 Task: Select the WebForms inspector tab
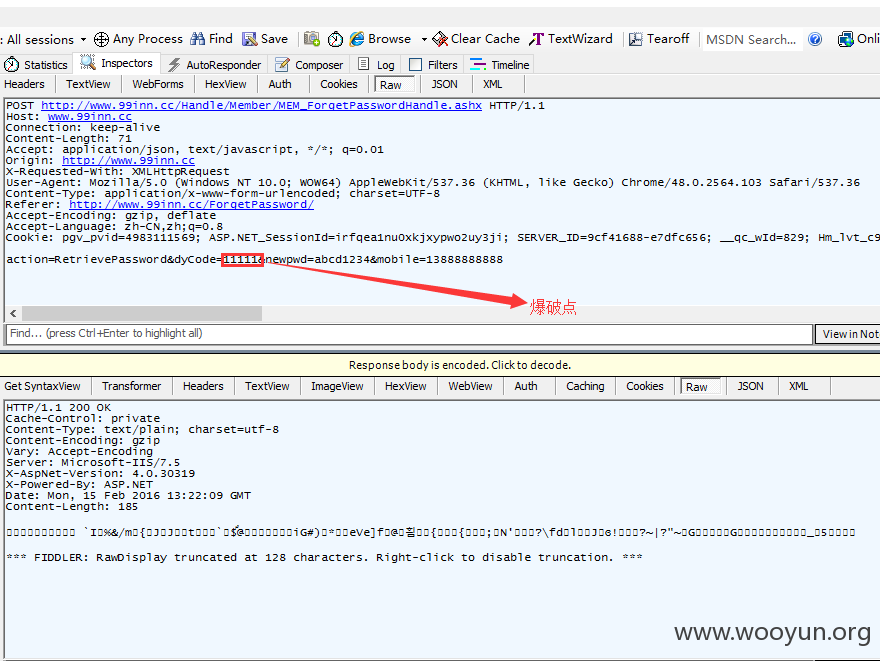tap(158, 84)
